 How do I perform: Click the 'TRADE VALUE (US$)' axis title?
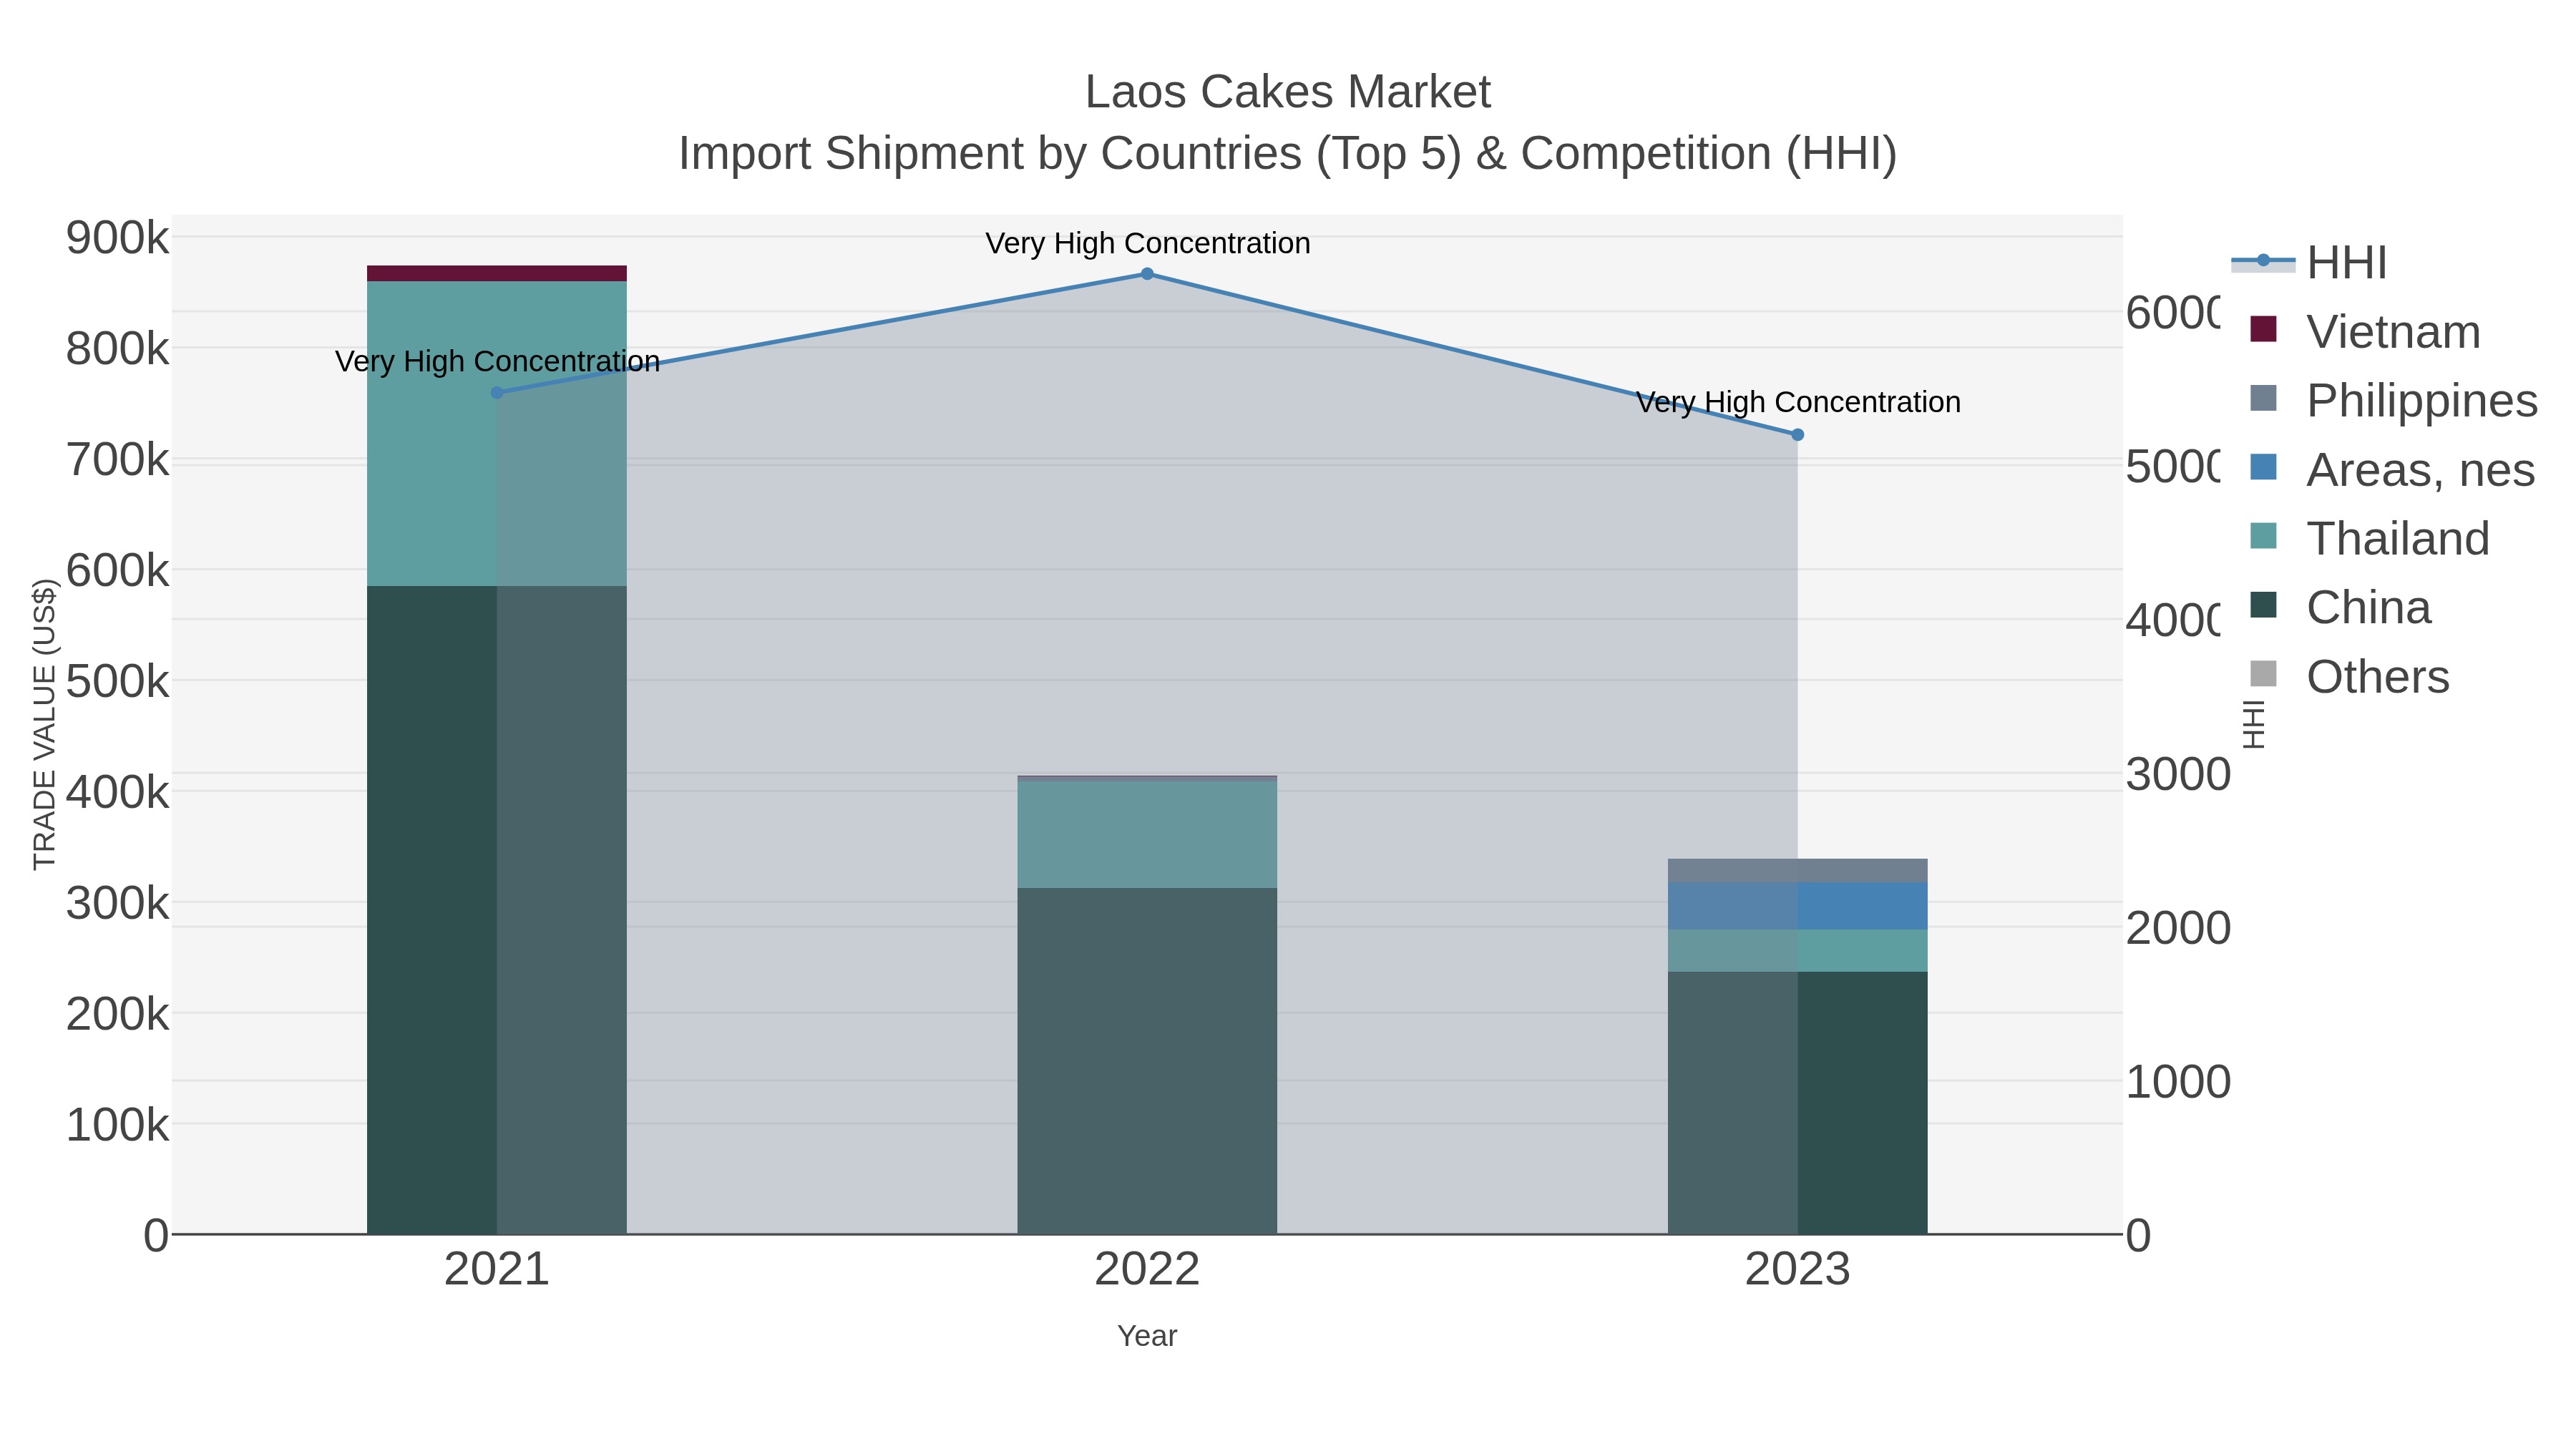45,724
